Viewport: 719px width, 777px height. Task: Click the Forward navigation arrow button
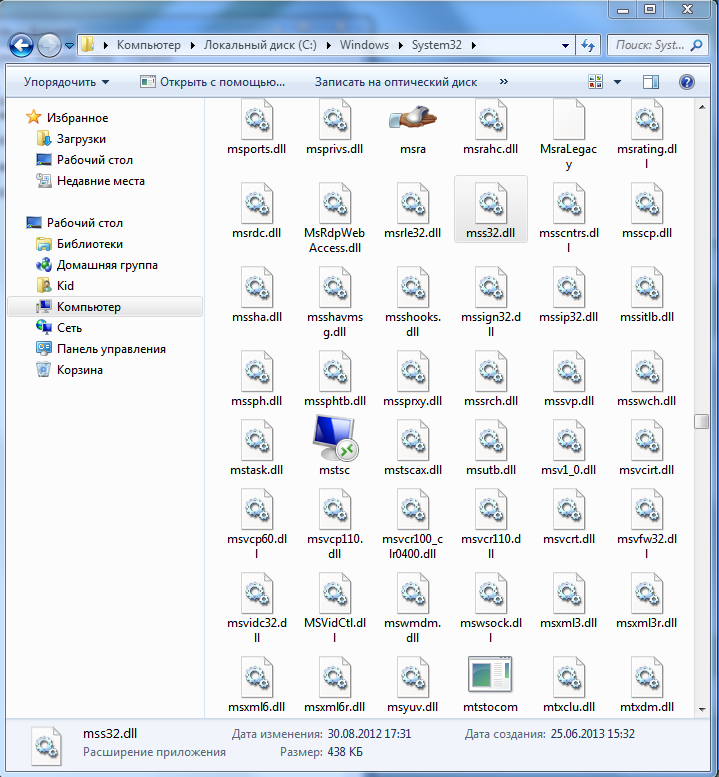click(49, 46)
